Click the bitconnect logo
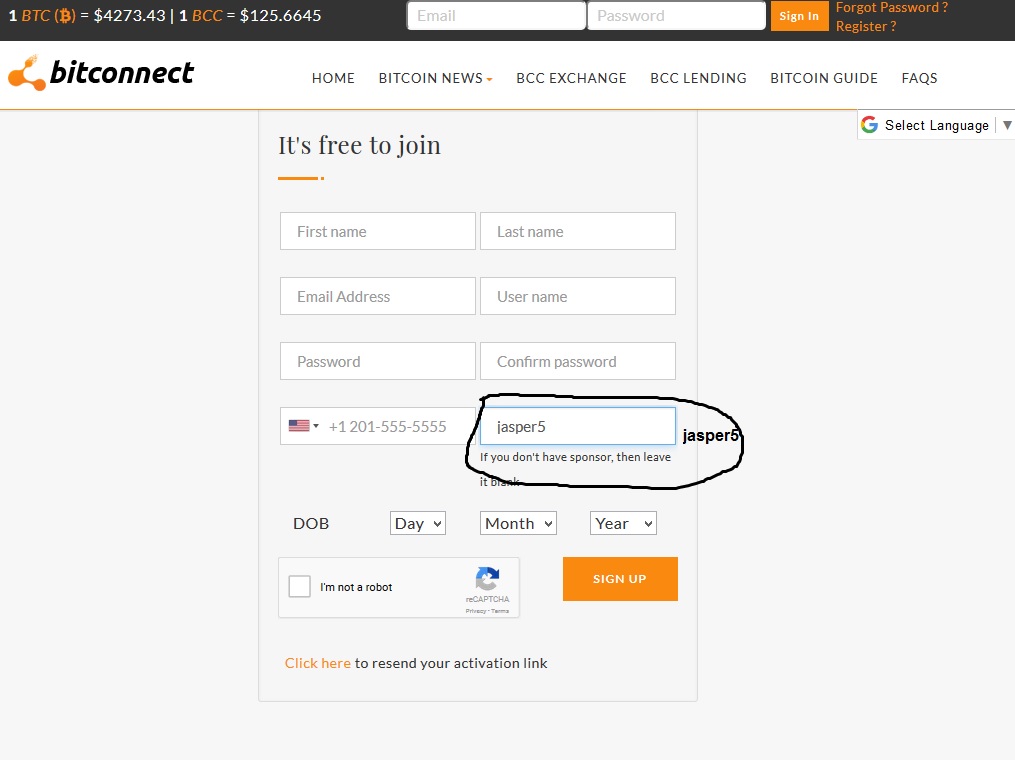The width and height of the screenshot is (1015, 760). tap(101, 73)
